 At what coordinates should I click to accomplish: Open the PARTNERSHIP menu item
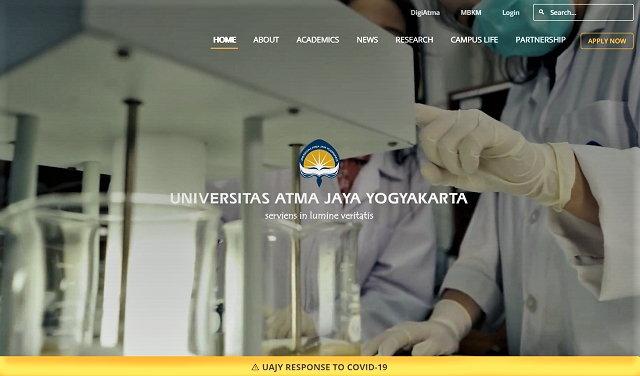point(540,40)
